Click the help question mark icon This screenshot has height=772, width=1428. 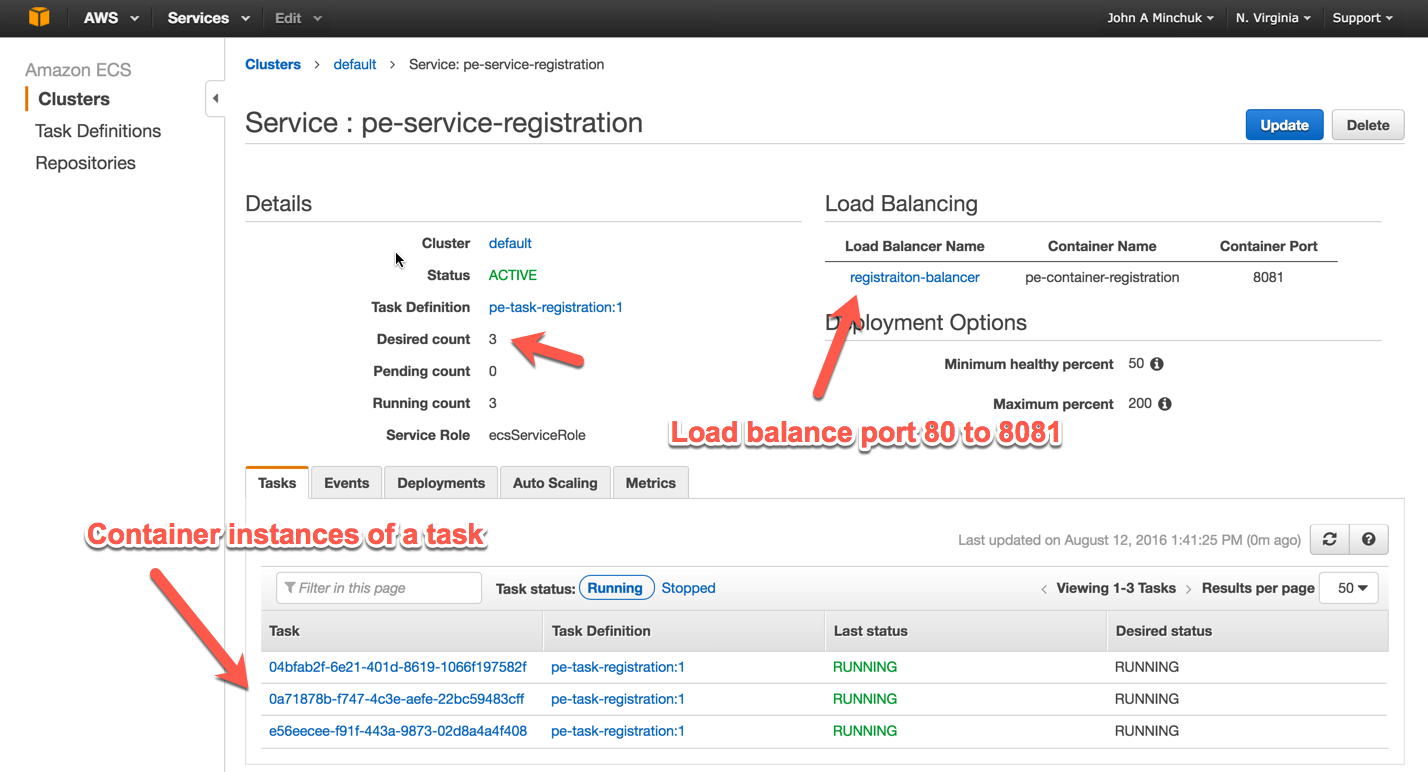click(1368, 539)
